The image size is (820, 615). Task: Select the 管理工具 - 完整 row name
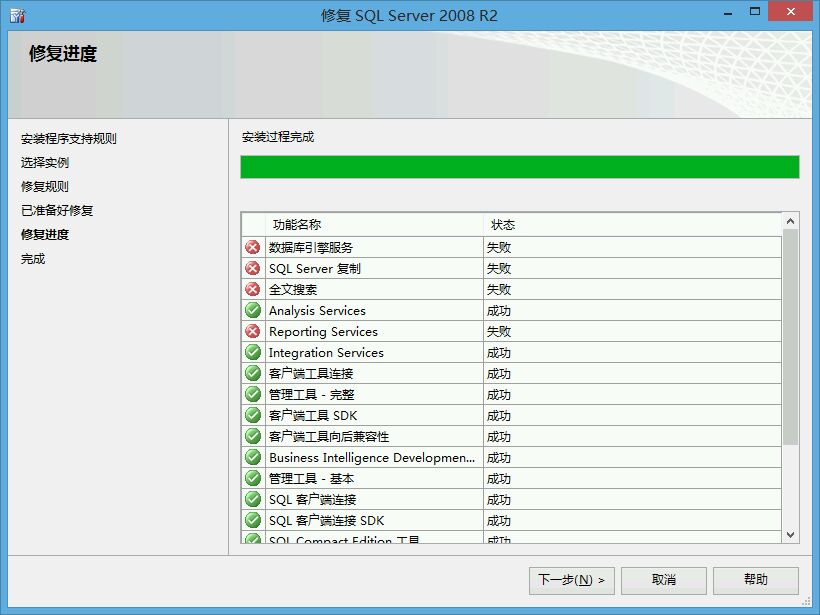point(312,394)
